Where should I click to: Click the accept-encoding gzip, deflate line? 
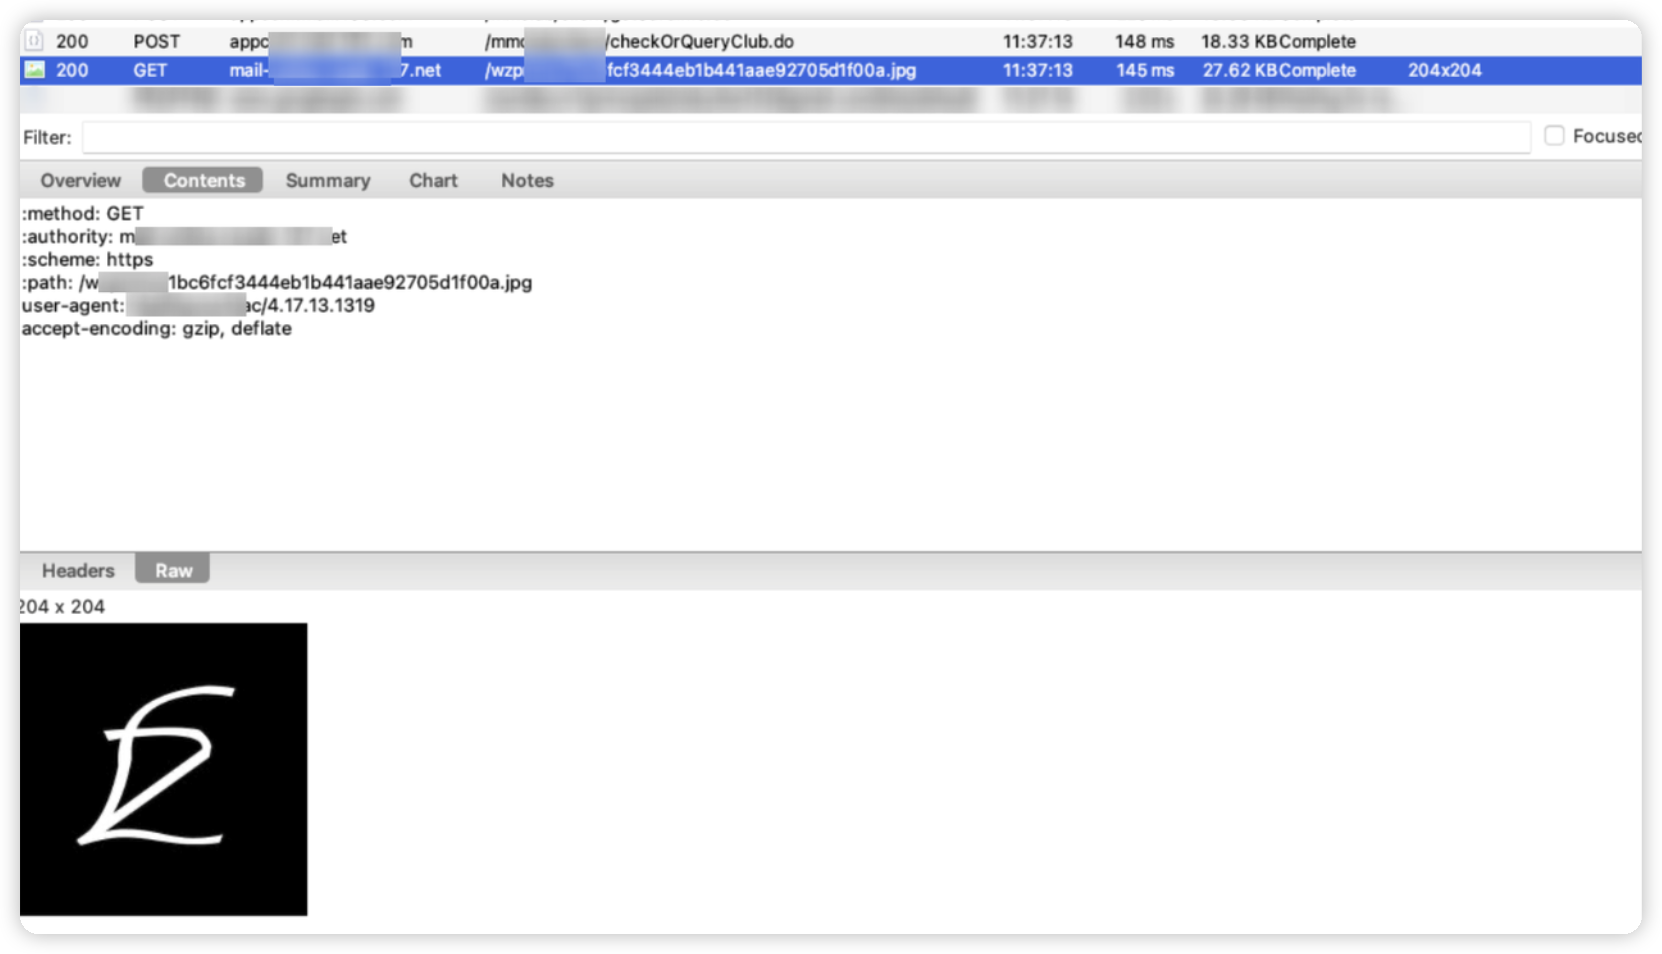pos(157,328)
